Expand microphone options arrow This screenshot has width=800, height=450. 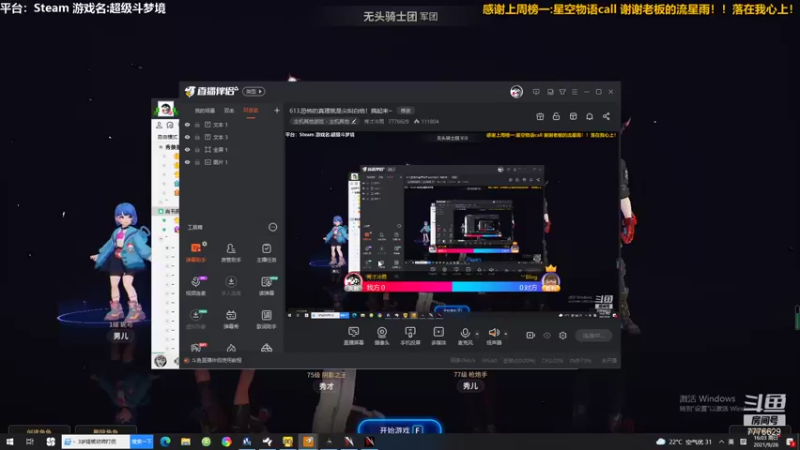tap(477, 334)
